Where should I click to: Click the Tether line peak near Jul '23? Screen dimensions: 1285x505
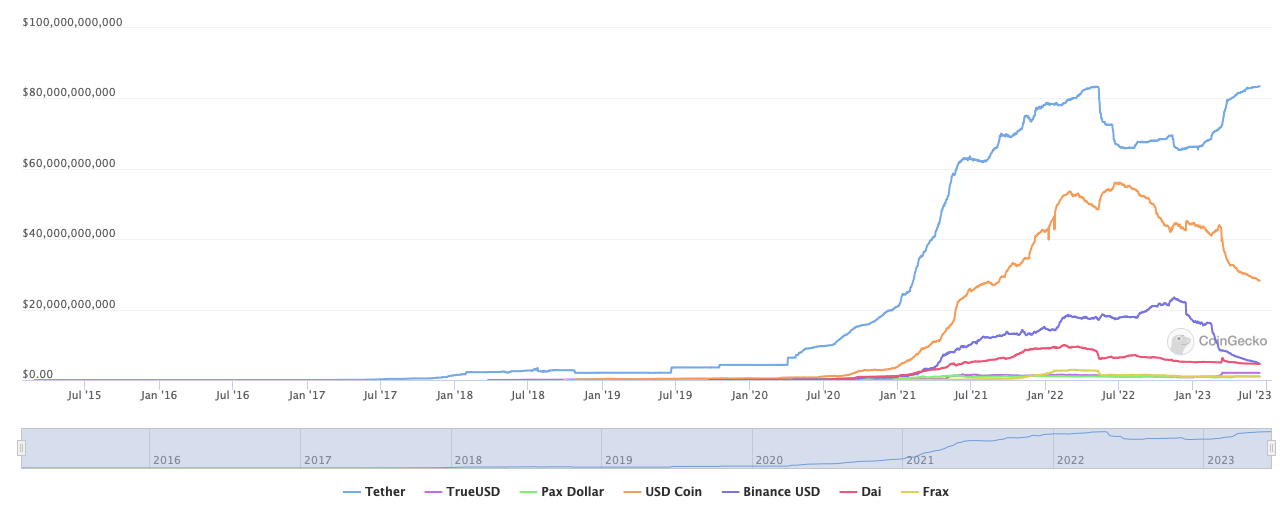pyautogui.click(x=1259, y=86)
